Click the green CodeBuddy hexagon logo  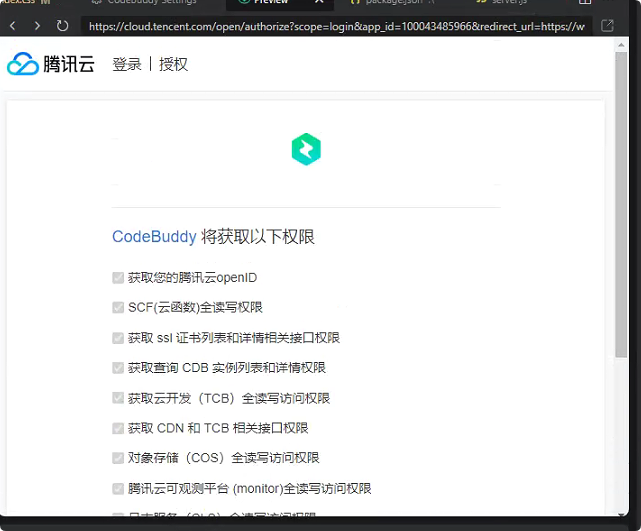click(x=306, y=149)
